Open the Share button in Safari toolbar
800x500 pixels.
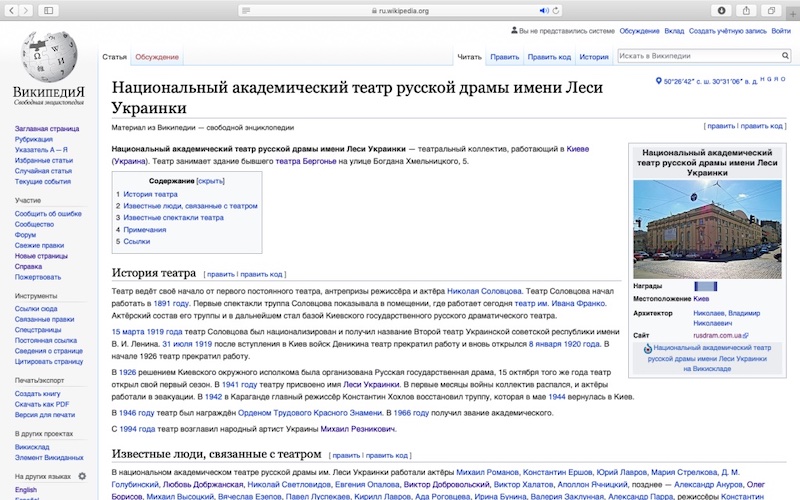click(746, 10)
